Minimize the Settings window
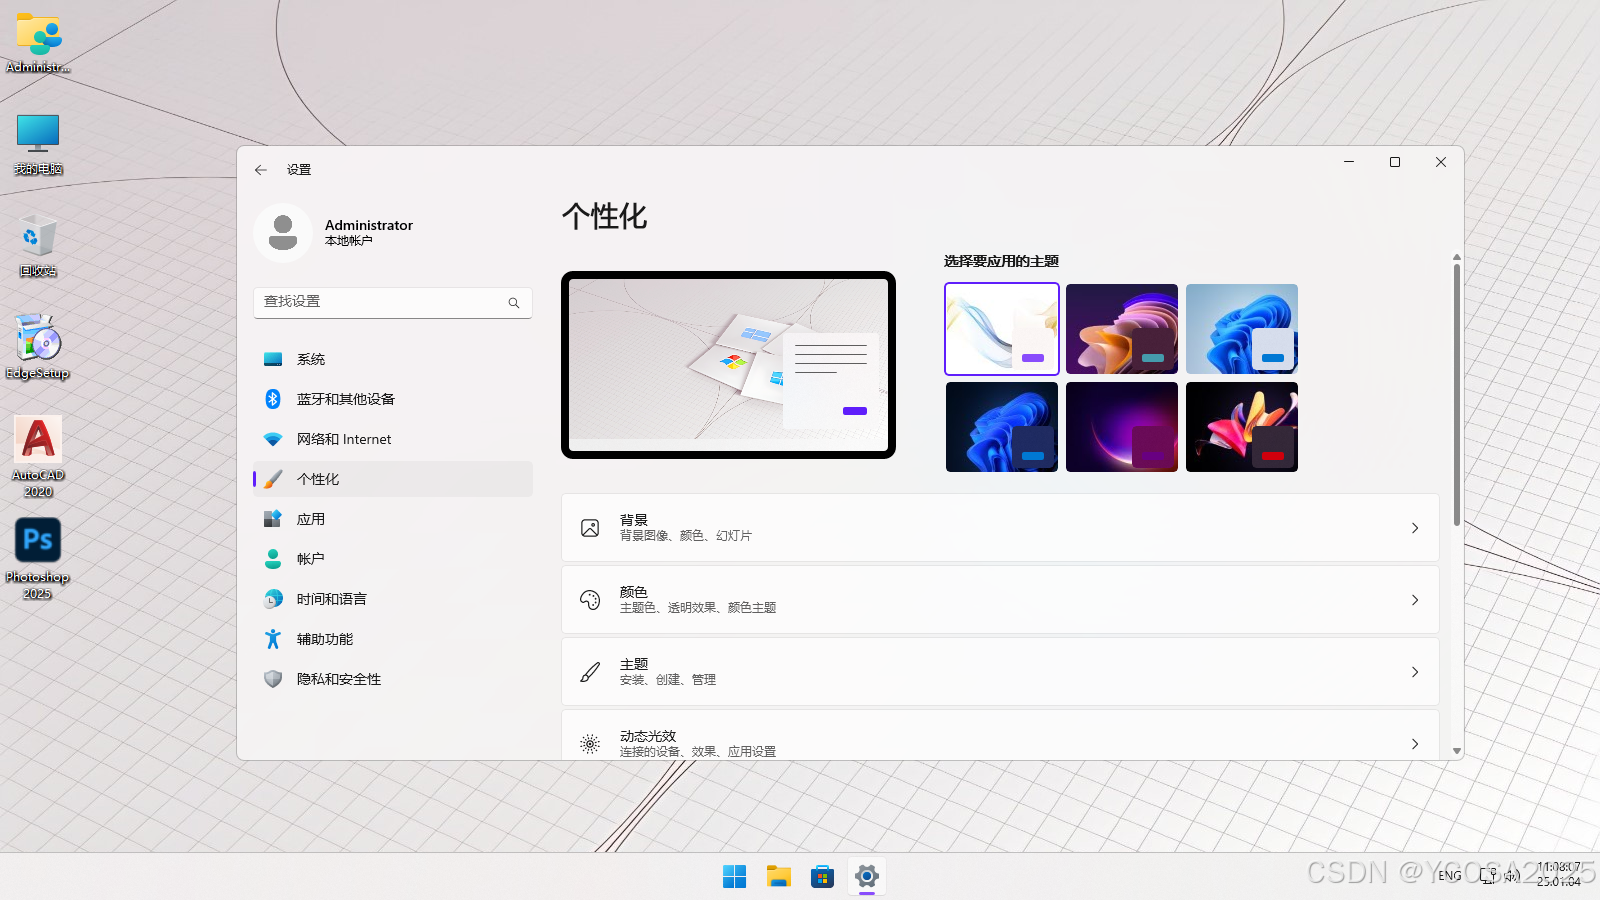This screenshot has width=1600, height=900. coord(1349,162)
